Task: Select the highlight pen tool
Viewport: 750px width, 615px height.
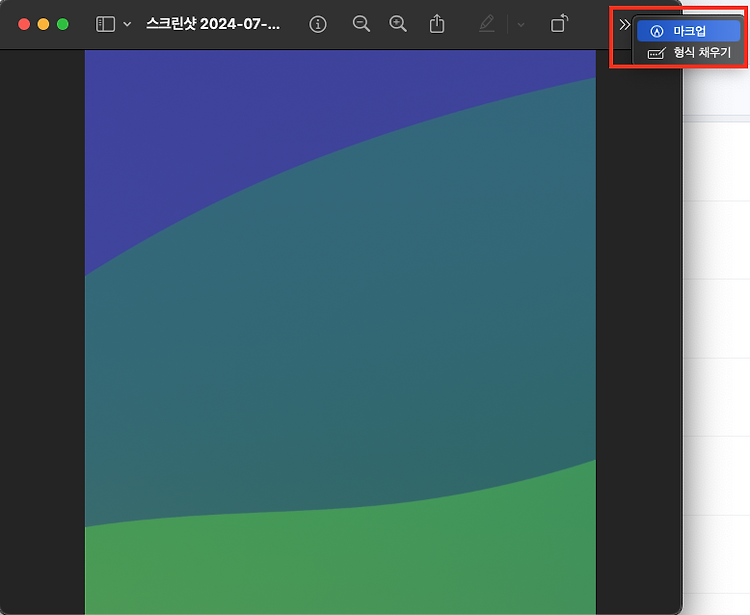Action: pos(486,24)
